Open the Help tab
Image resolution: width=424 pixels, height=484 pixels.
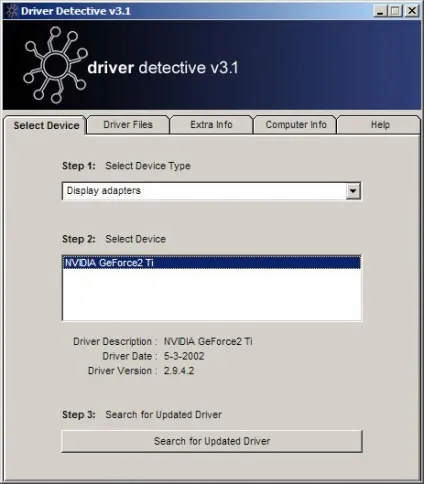pos(380,125)
